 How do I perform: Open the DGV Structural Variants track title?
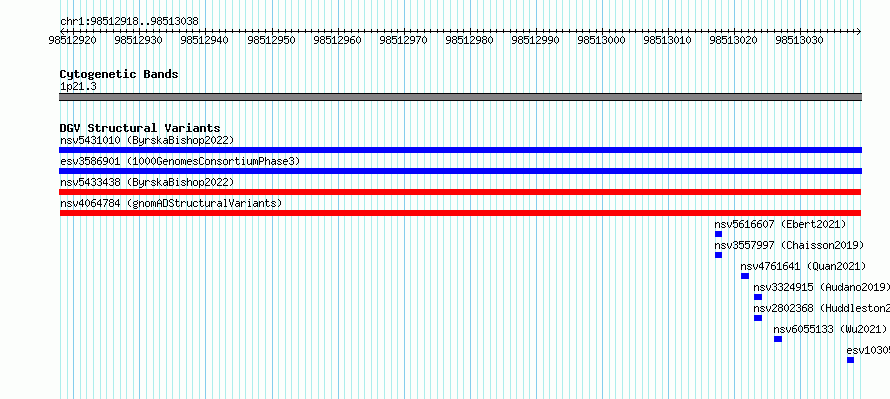140,128
